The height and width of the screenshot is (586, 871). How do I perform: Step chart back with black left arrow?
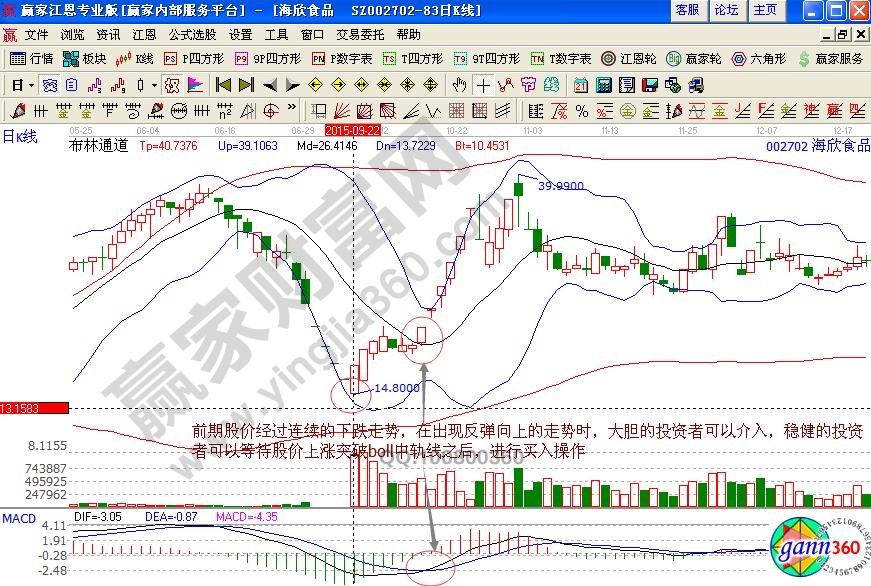[269, 85]
